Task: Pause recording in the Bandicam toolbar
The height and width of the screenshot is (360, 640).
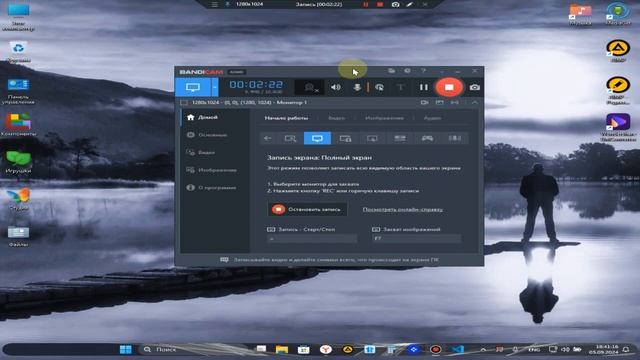Action: 424,87
